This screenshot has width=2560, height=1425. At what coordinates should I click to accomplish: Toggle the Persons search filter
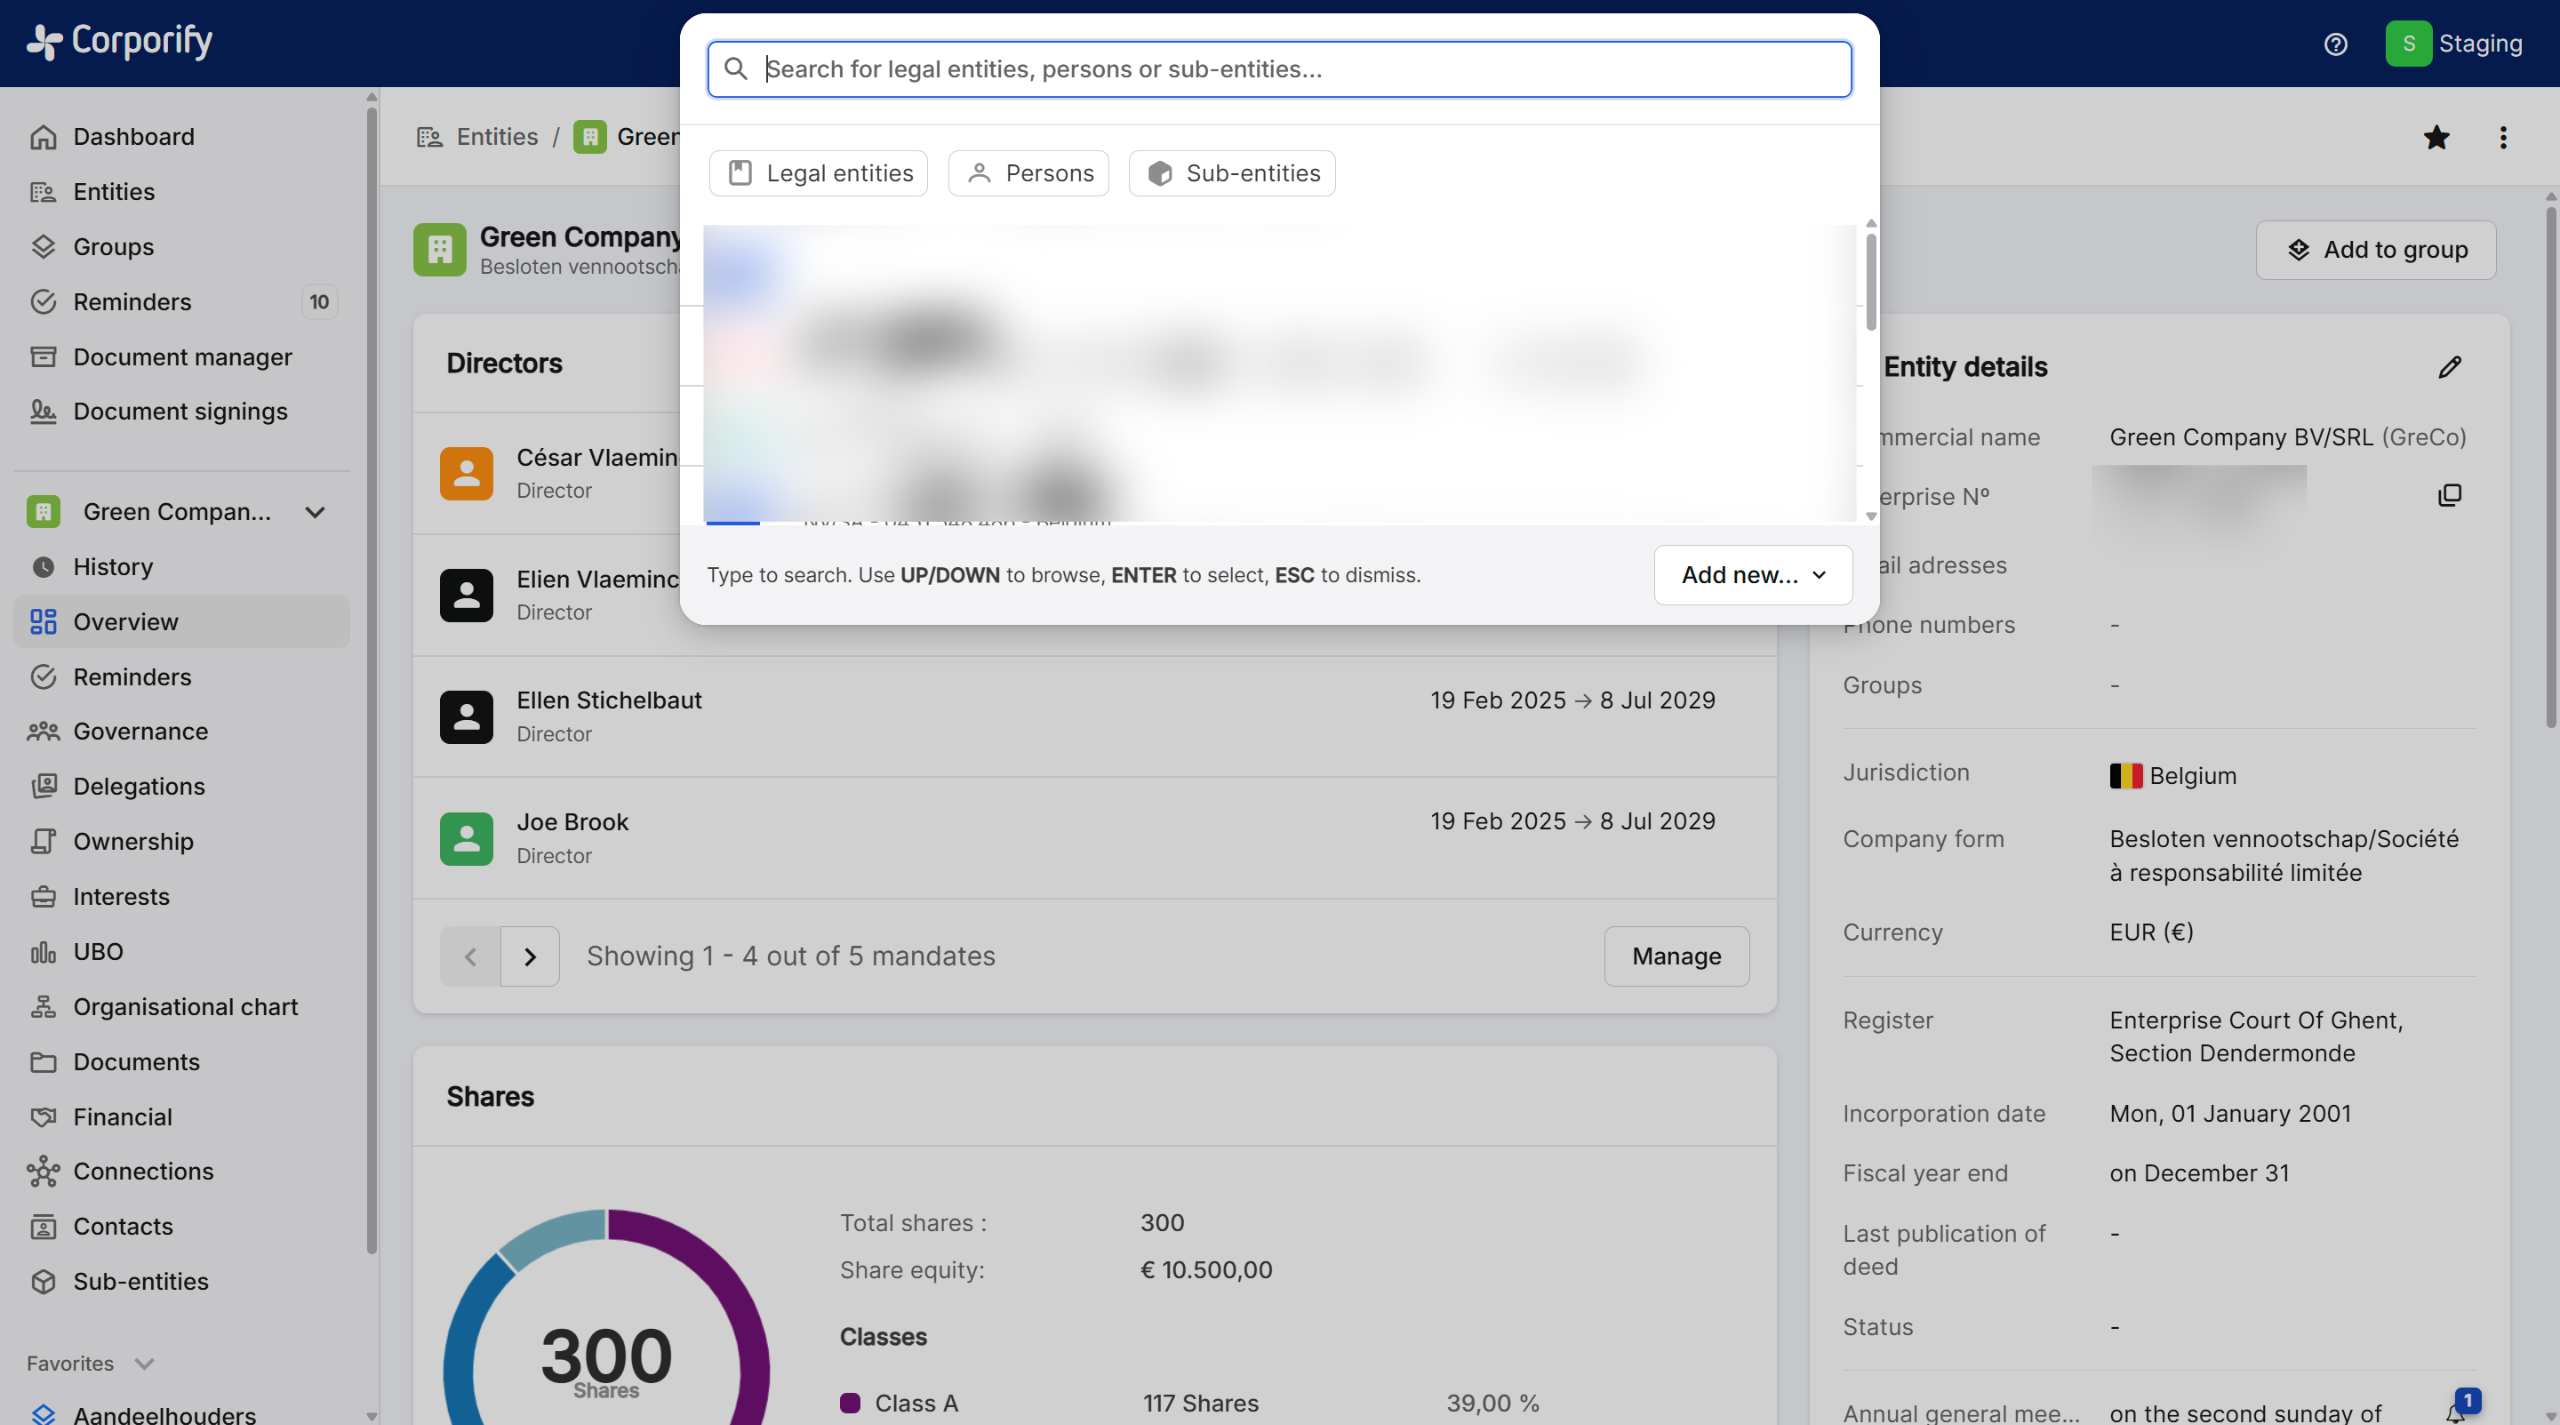click(1028, 173)
